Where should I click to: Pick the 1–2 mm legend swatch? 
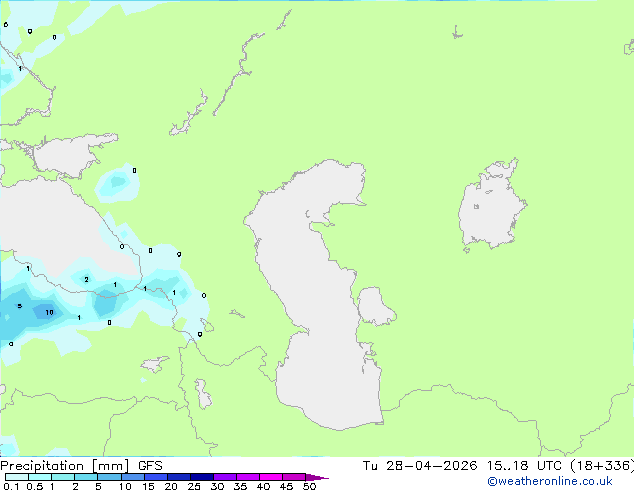[x=63, y=477]
